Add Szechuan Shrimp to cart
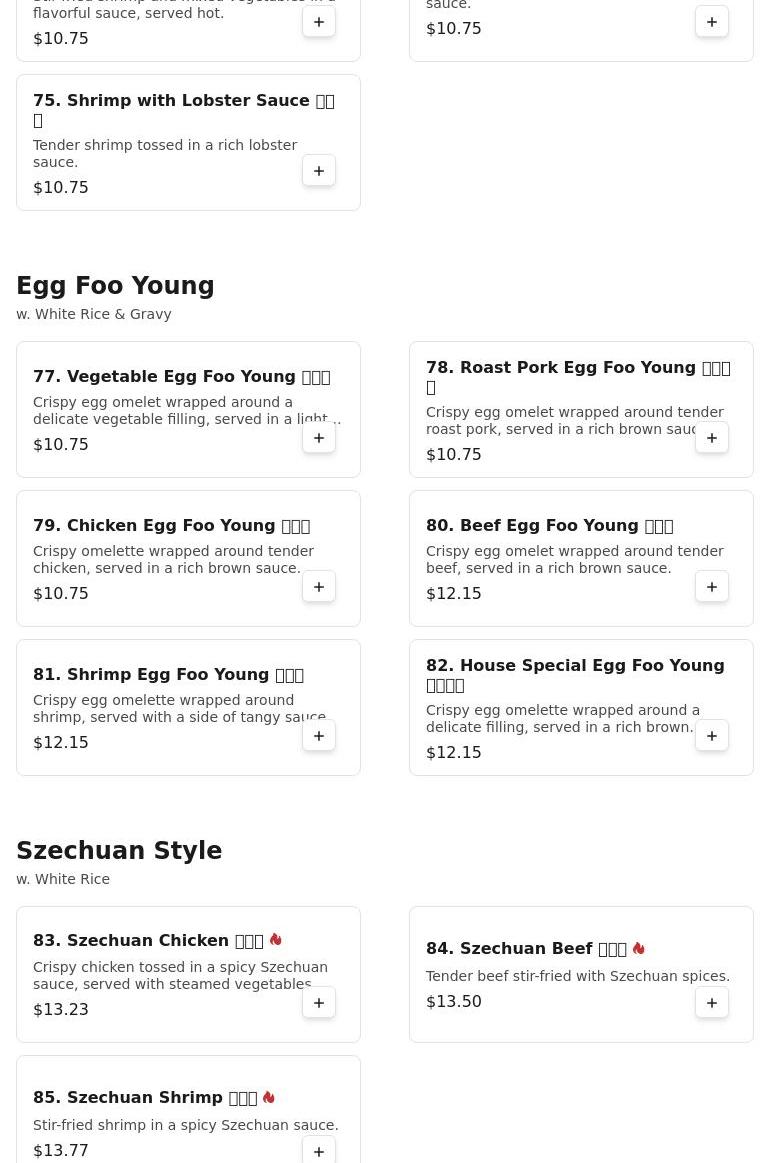The width and height of the screenshot is (770, 1163). [319, 1151]
